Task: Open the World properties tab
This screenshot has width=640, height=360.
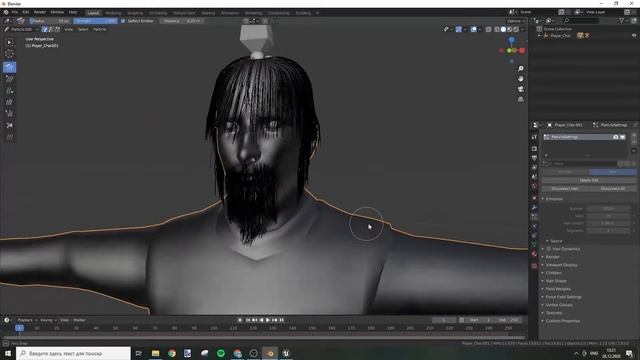Action: (534, 186)
